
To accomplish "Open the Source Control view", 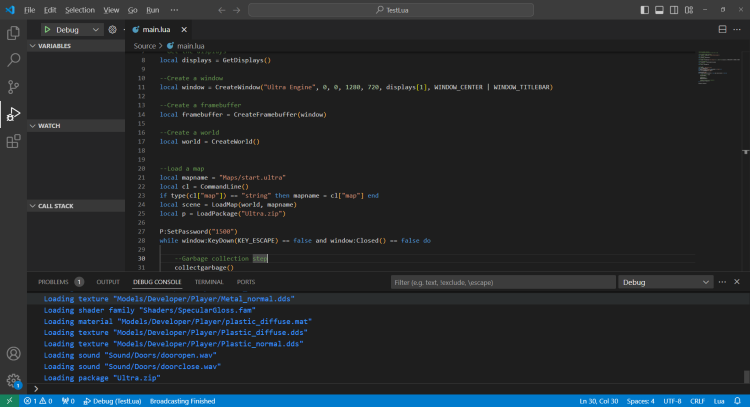I will tap(14, 87).
